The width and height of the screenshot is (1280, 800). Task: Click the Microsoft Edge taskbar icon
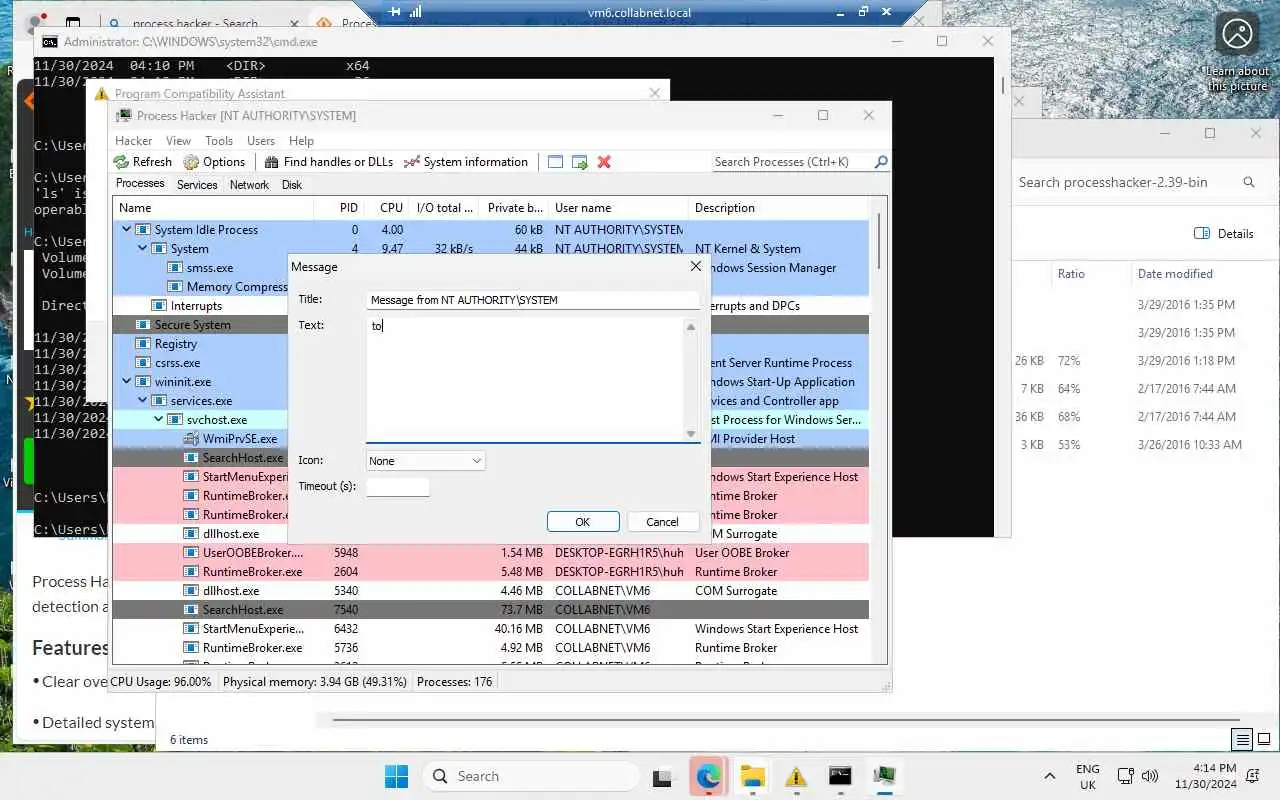pos(709,776)
